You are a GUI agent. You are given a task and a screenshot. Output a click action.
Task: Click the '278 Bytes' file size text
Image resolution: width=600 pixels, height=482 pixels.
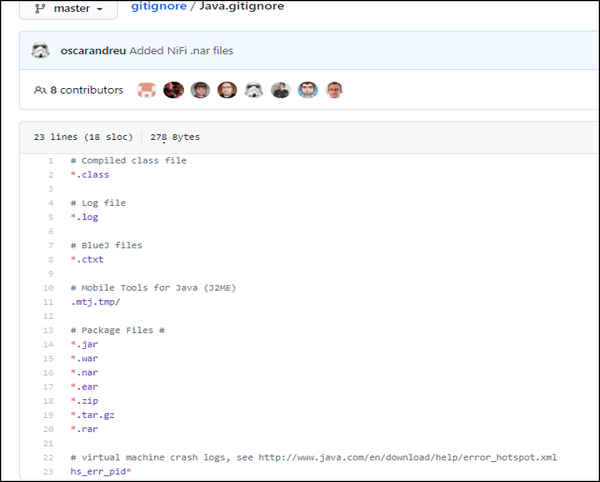(x=175, y=137)
